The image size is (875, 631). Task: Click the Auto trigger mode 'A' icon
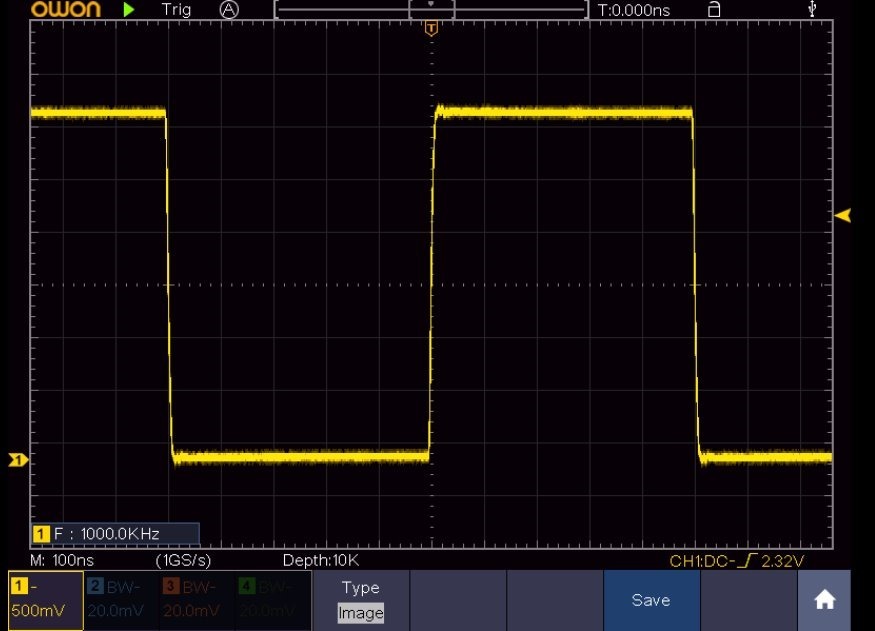tap(230, 9)
